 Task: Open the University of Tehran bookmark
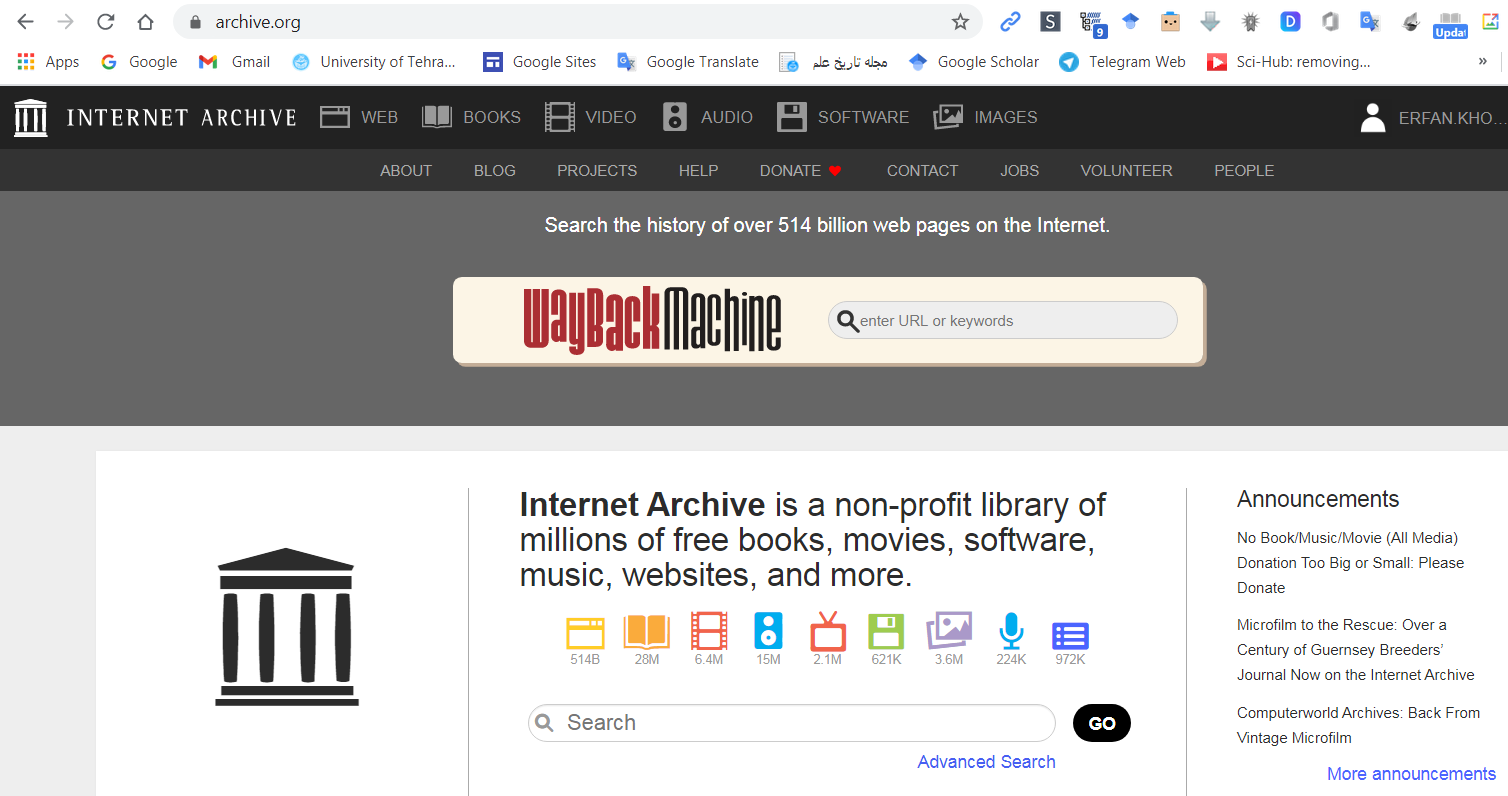coord(373,62)
